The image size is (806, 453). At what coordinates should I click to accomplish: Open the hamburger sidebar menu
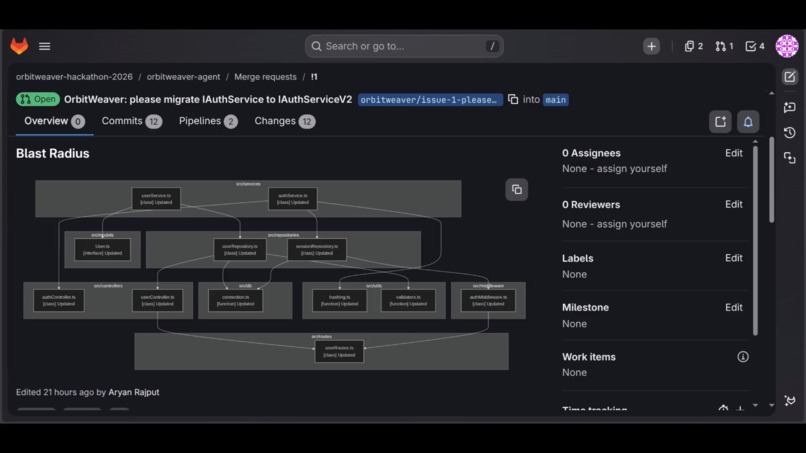45,46
